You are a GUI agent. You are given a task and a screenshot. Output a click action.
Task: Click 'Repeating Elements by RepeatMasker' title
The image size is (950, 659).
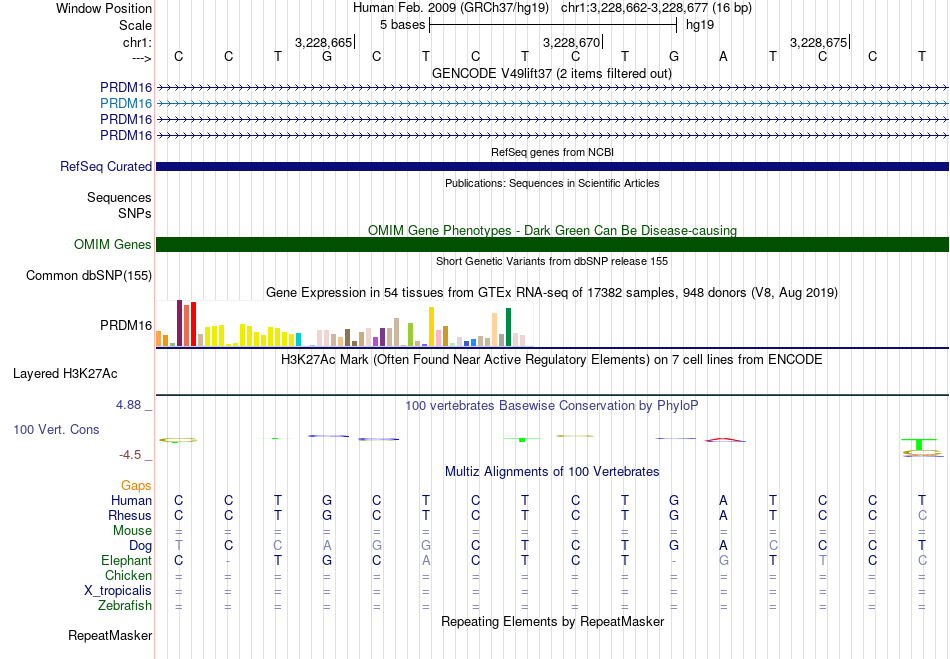(x=552, y=622)
